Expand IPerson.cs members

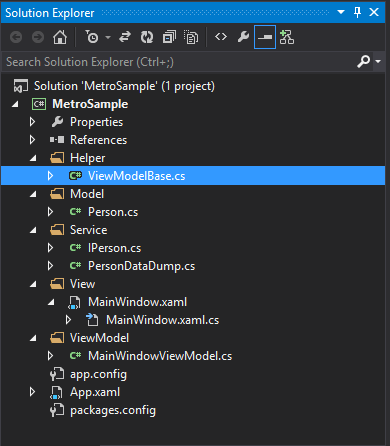point(50,248)
